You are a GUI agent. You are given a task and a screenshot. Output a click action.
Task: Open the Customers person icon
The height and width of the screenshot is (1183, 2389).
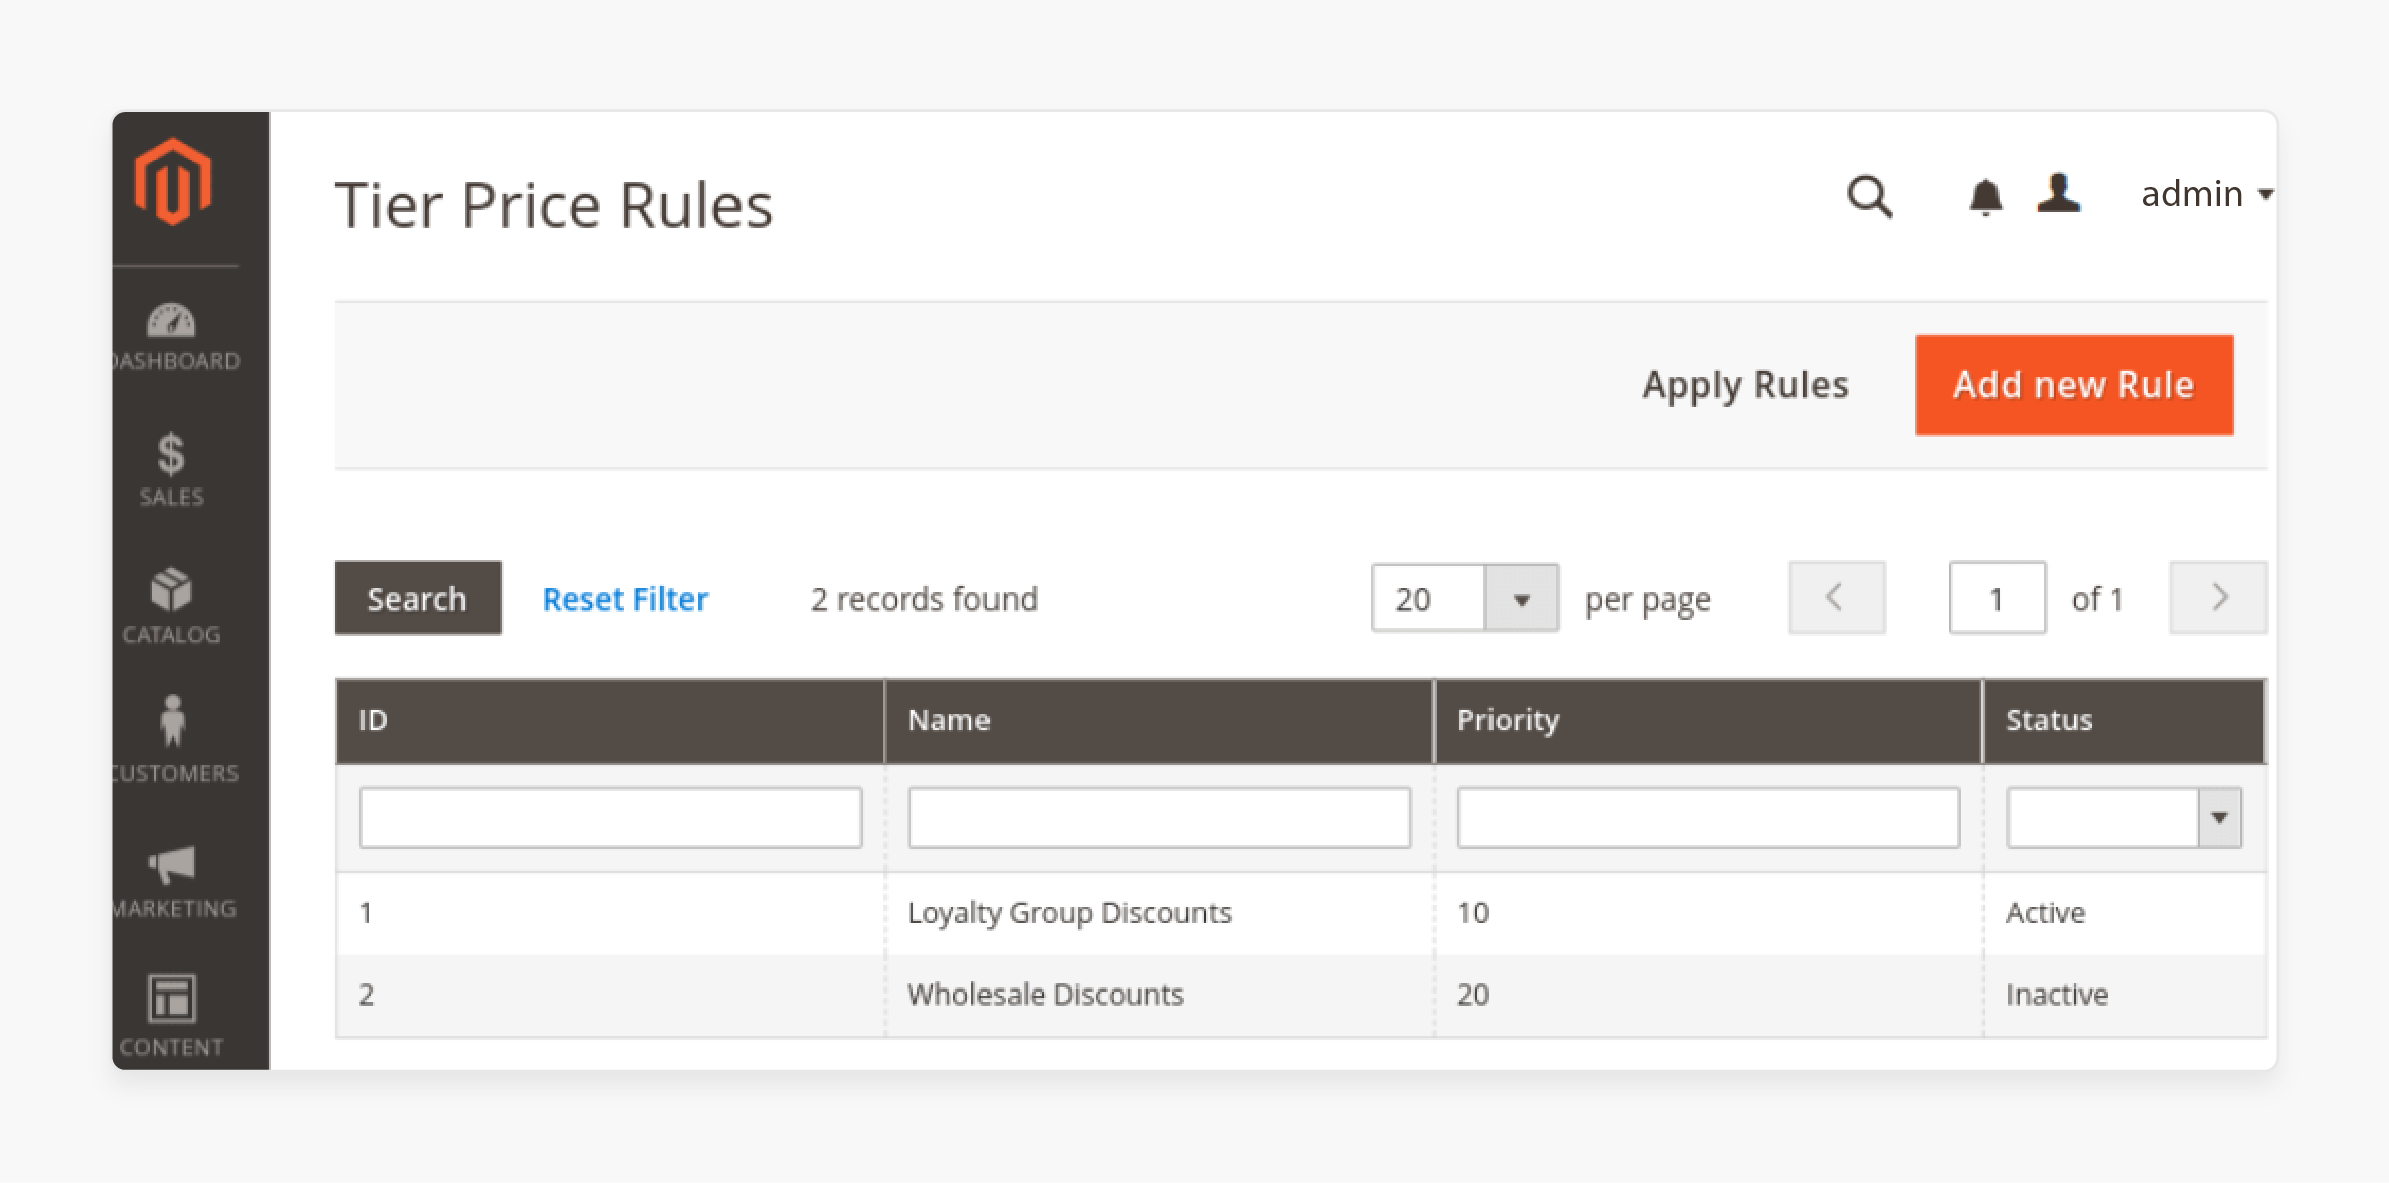point(172,720)
